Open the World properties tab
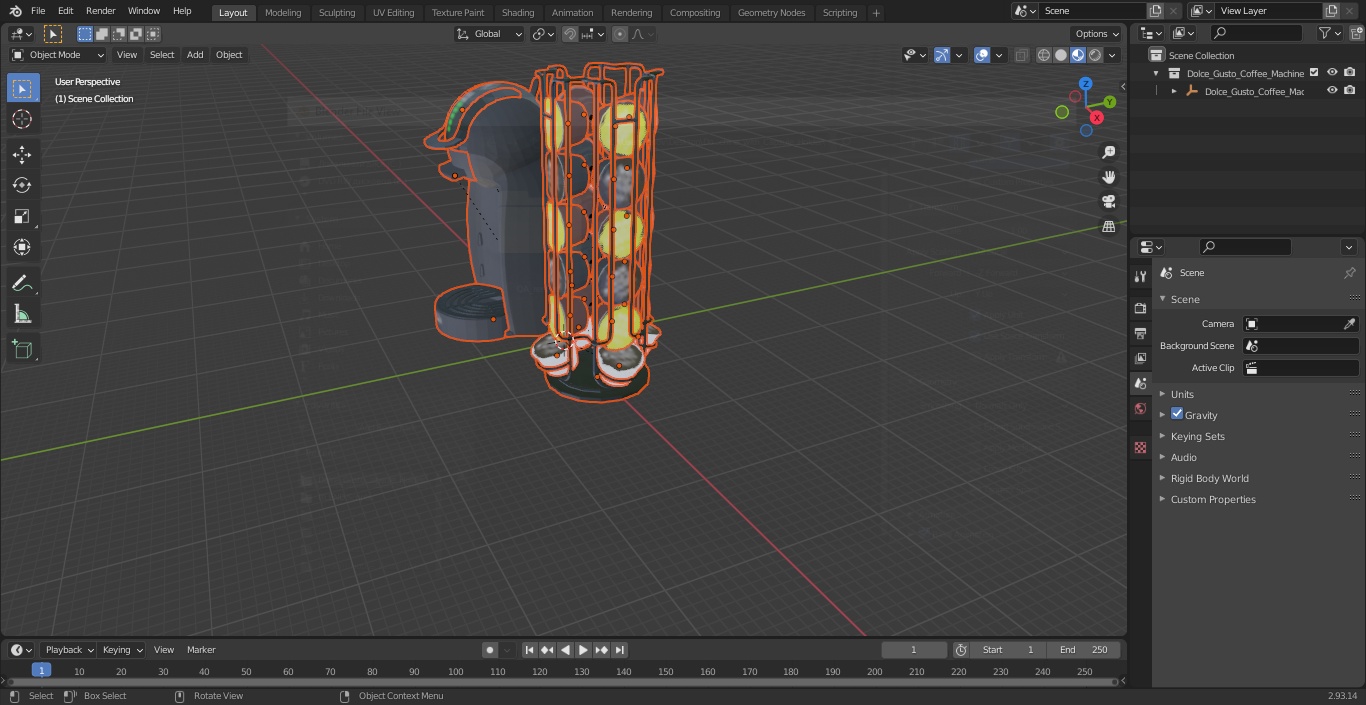 point(1140,408)
